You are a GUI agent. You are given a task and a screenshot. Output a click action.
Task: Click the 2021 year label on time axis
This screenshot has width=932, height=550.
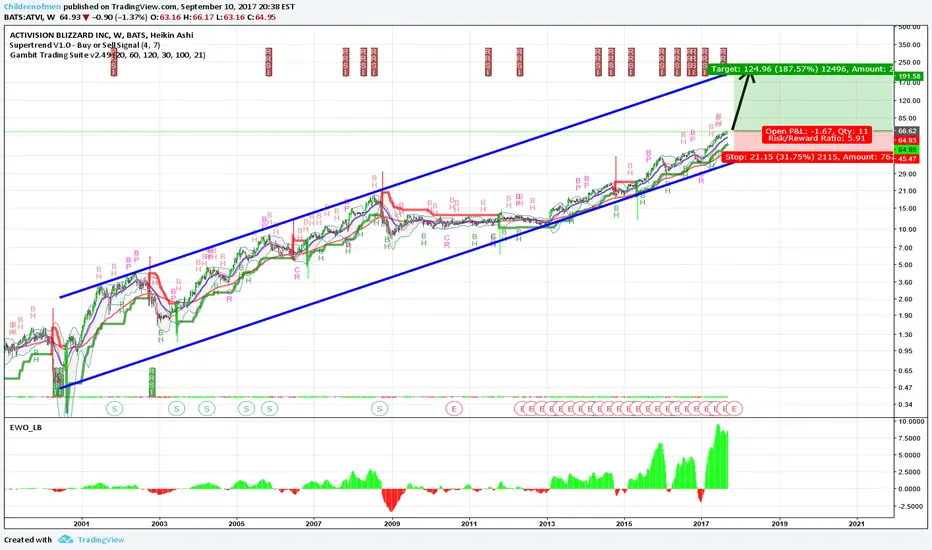click(857, 524)
